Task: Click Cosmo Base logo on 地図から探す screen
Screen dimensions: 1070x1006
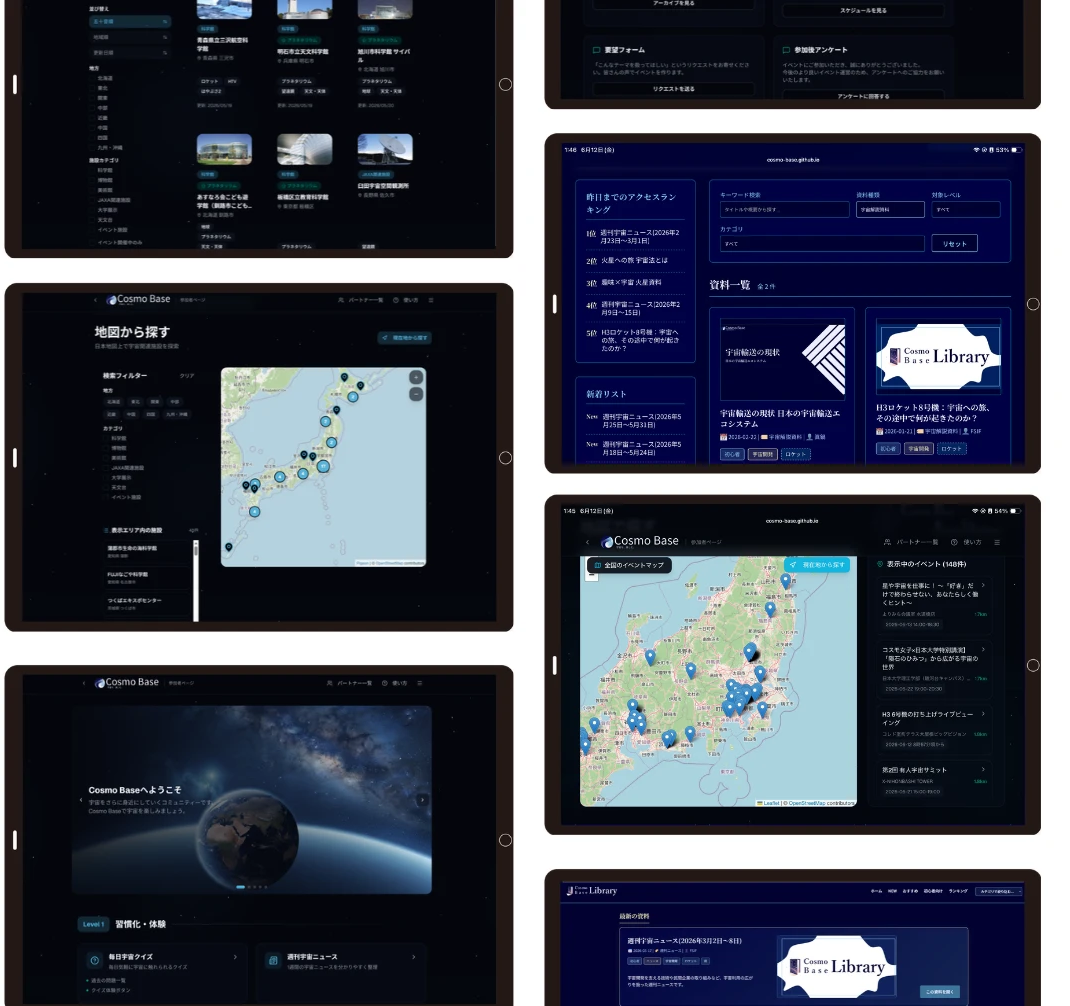Action: pos(139,300)
